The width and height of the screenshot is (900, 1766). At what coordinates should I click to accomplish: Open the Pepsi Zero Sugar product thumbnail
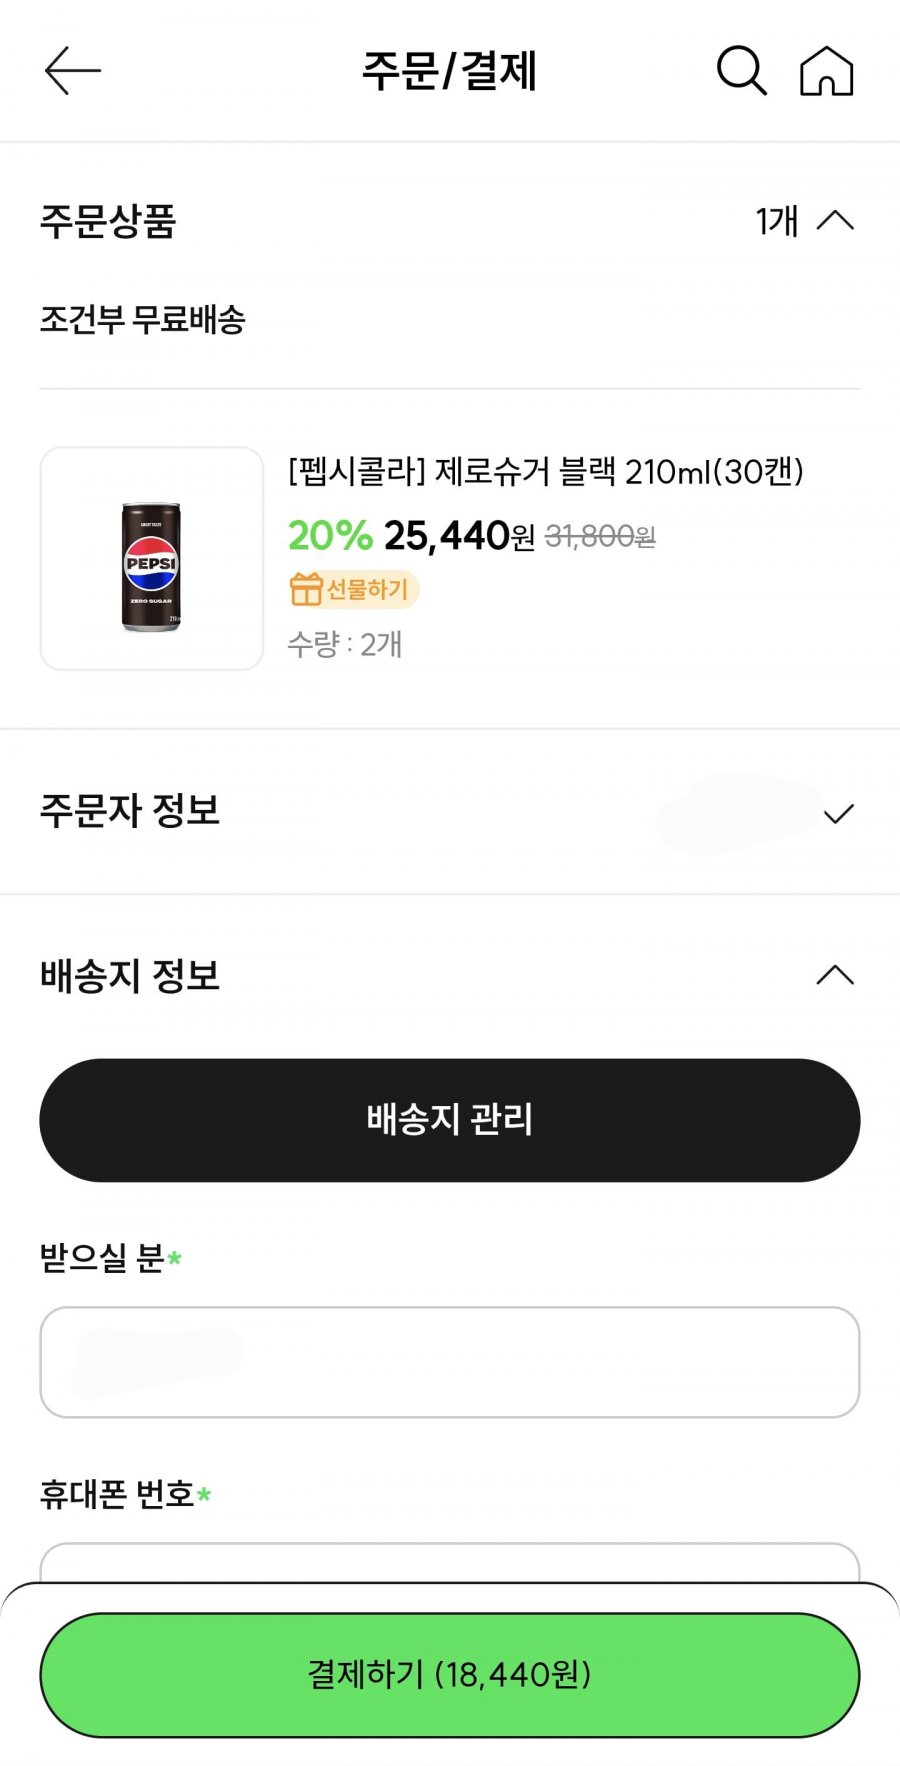[151, 558]
